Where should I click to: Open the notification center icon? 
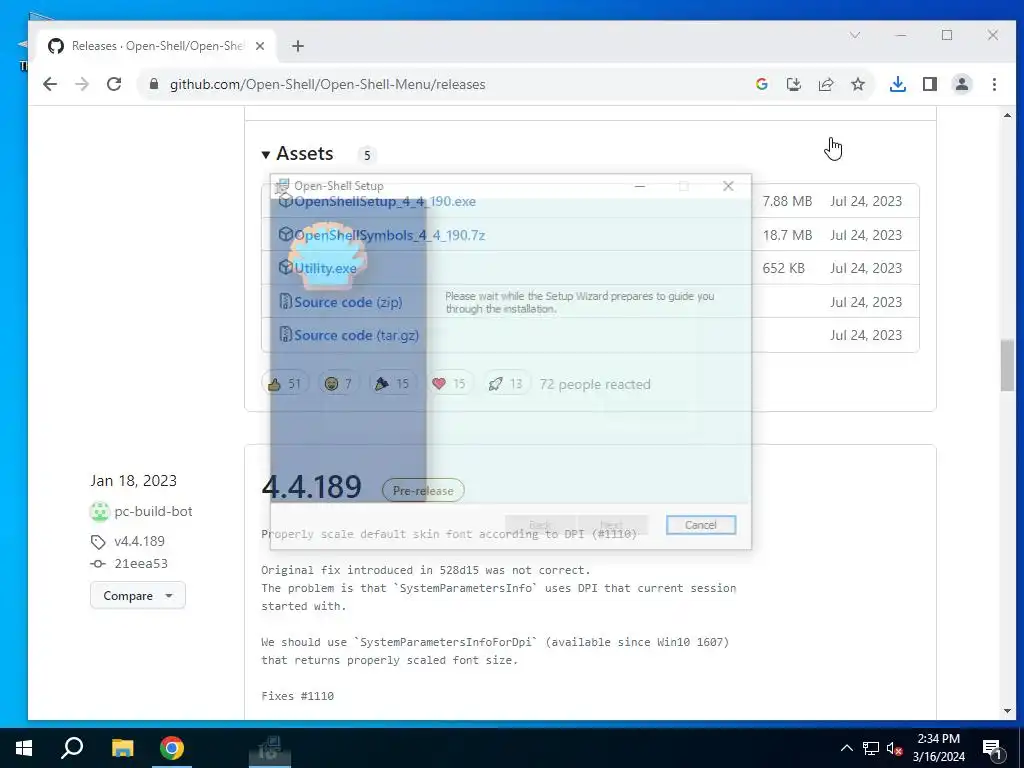(x=993, y=748)
